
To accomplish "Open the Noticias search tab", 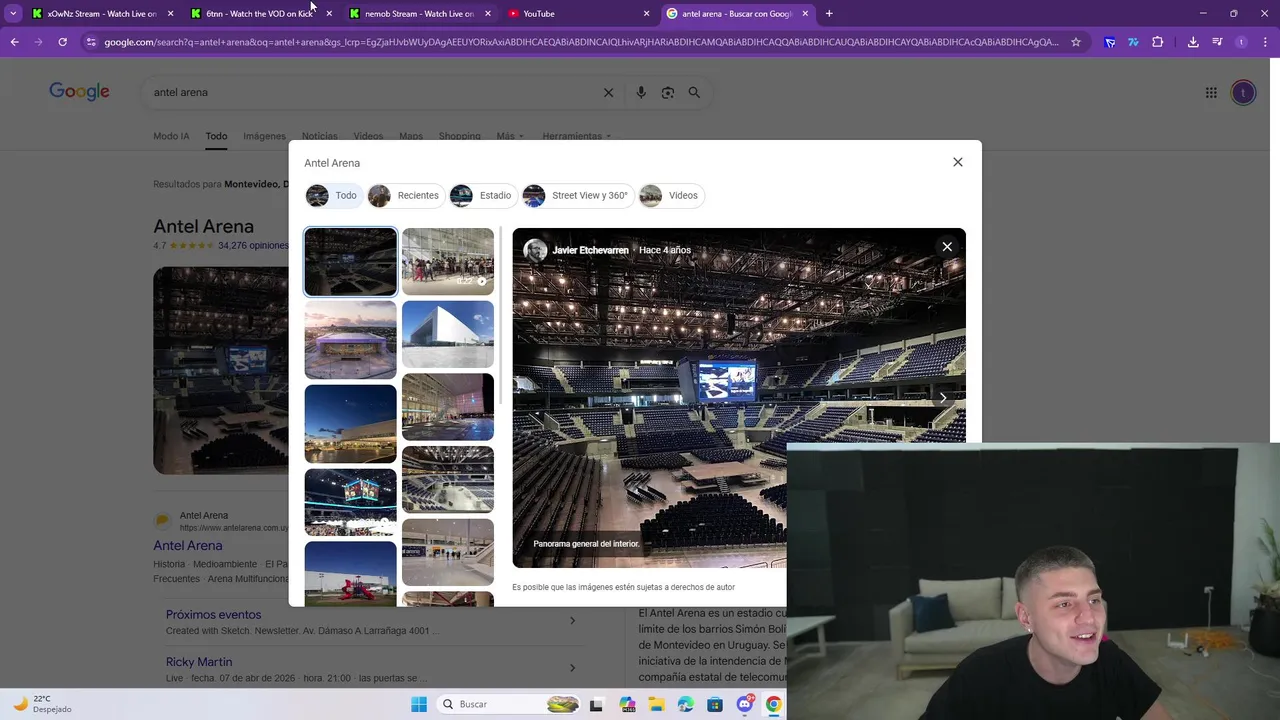I will coord(320,136).
